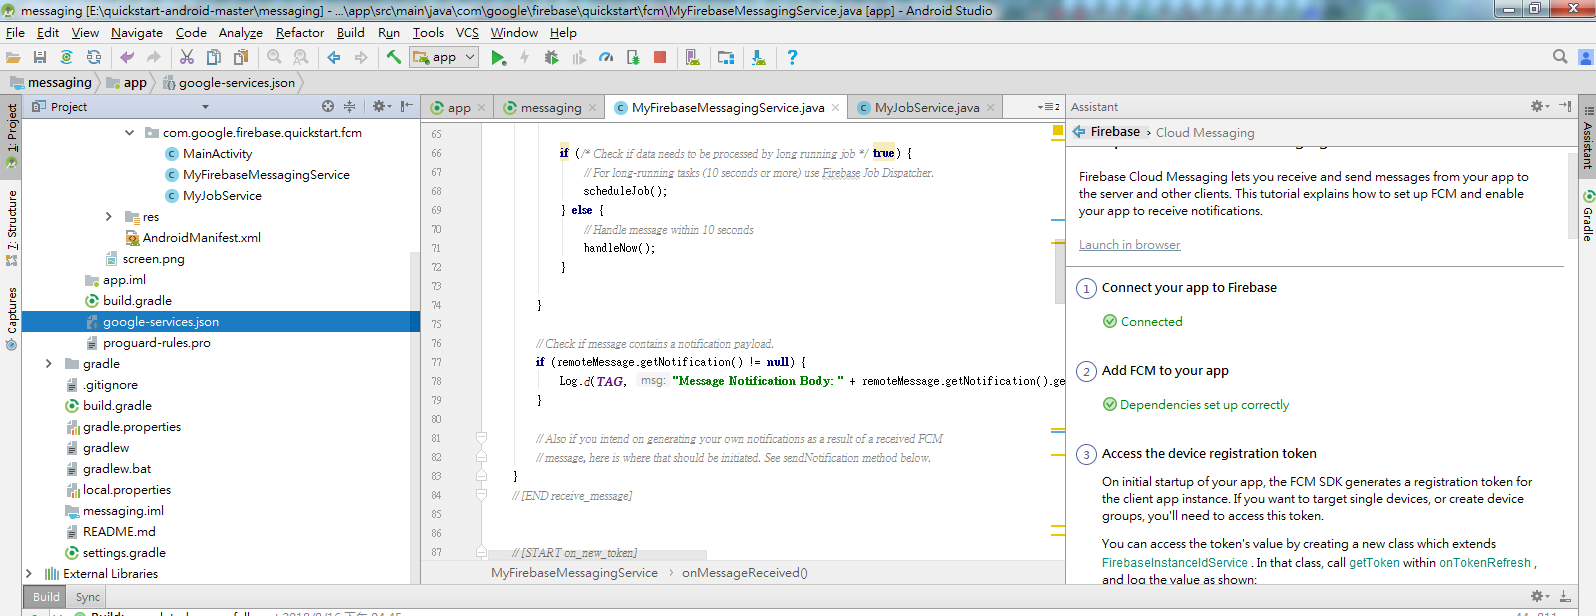Hide the Project panel with the hide icon

pyautogui.click(x=407, y=106)
